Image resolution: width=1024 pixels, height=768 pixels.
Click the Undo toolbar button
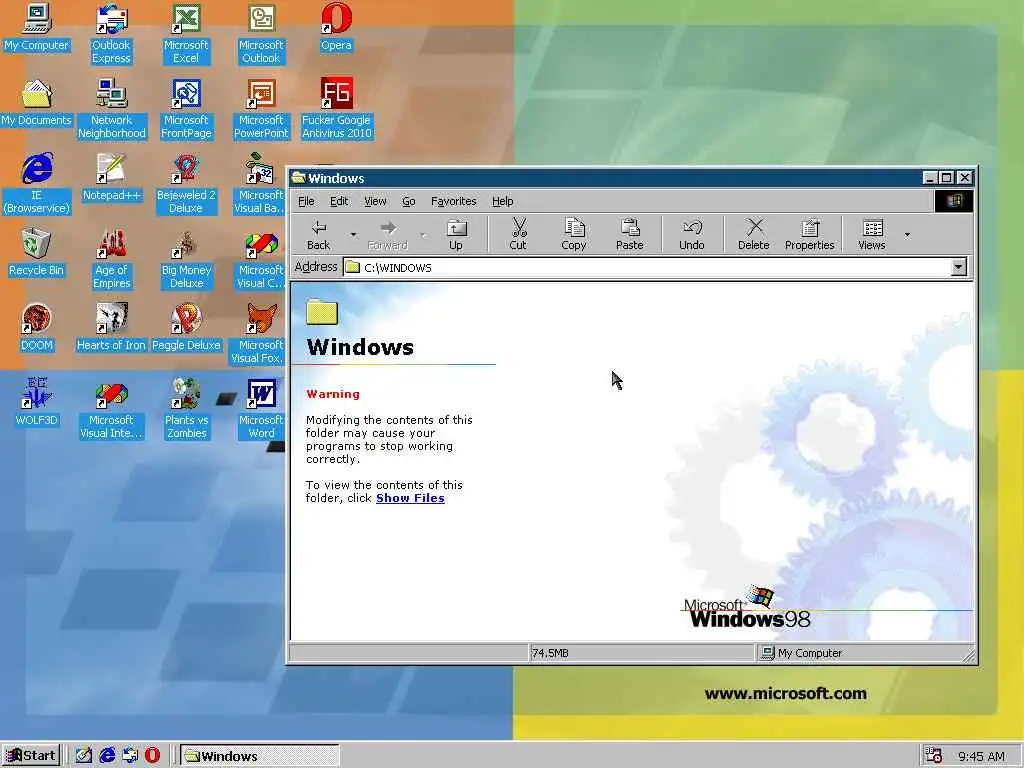692,234
